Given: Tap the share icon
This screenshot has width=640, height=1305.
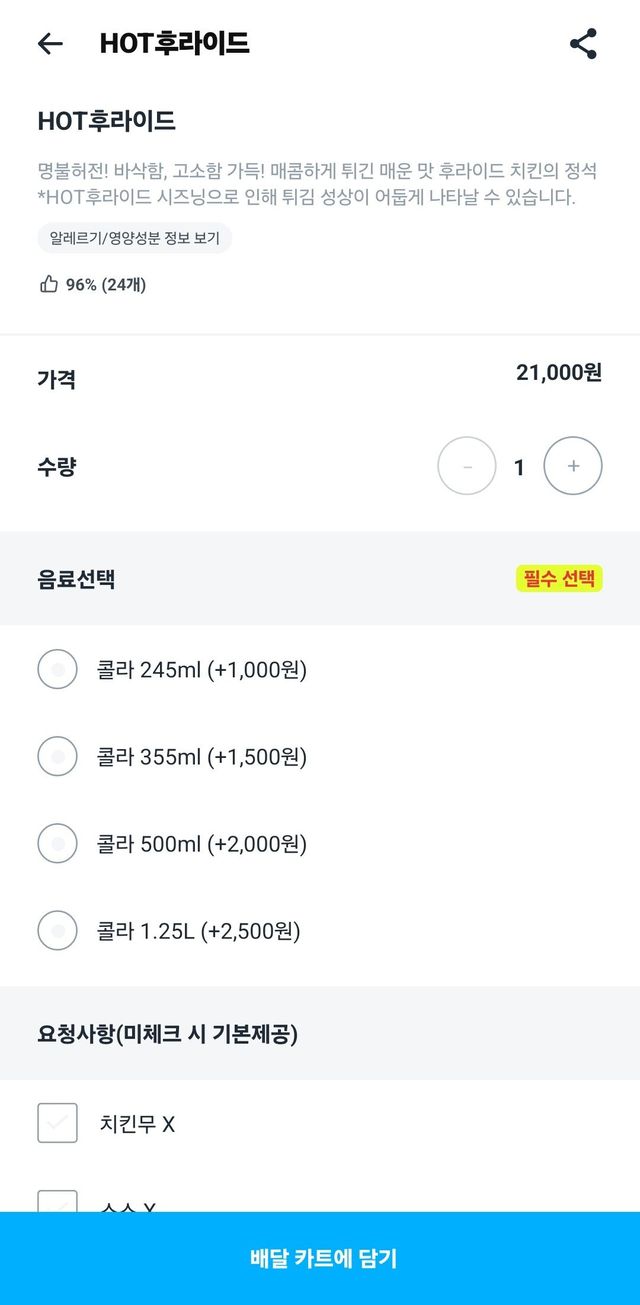Looking at the screenshot, I should coord(583,44).
